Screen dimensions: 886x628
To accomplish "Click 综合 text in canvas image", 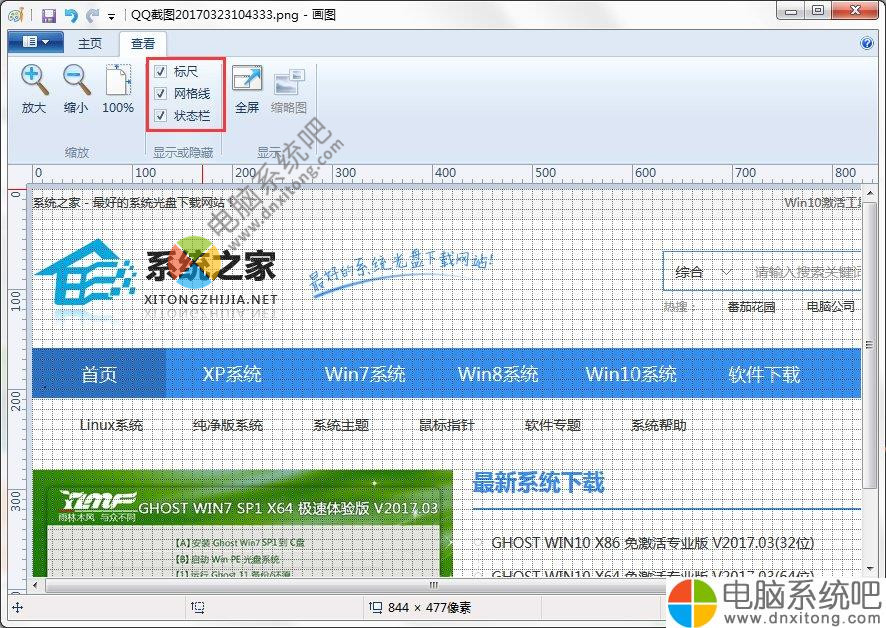I will point(689,272).
